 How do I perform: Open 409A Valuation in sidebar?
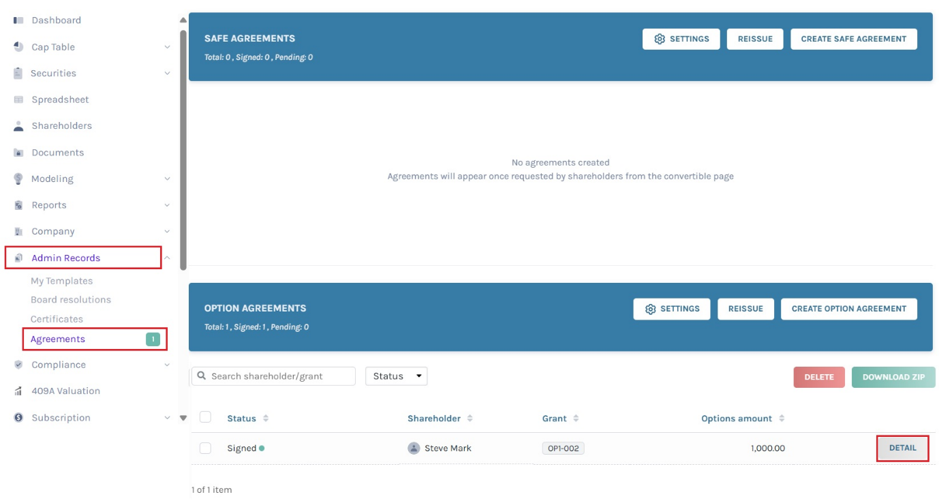point(66,391)
